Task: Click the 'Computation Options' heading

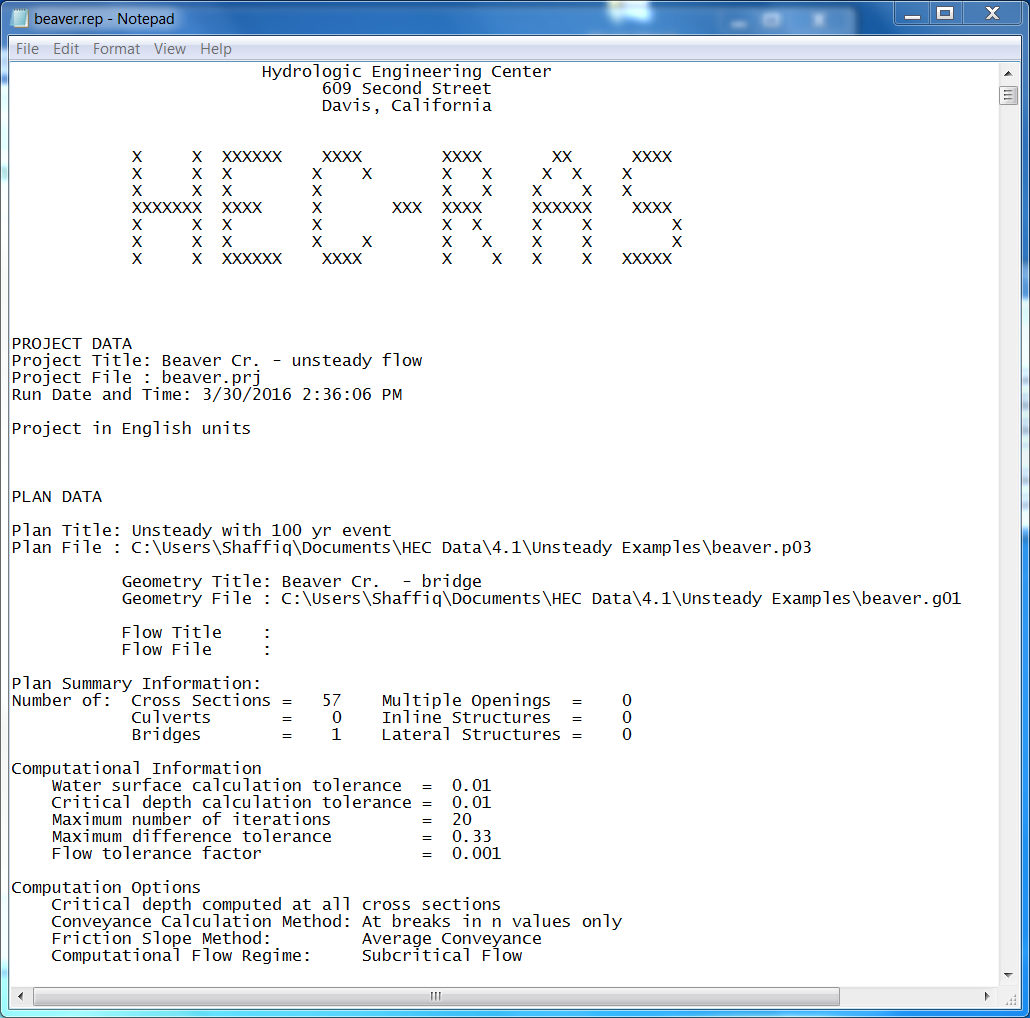Action: pos(106,888)
